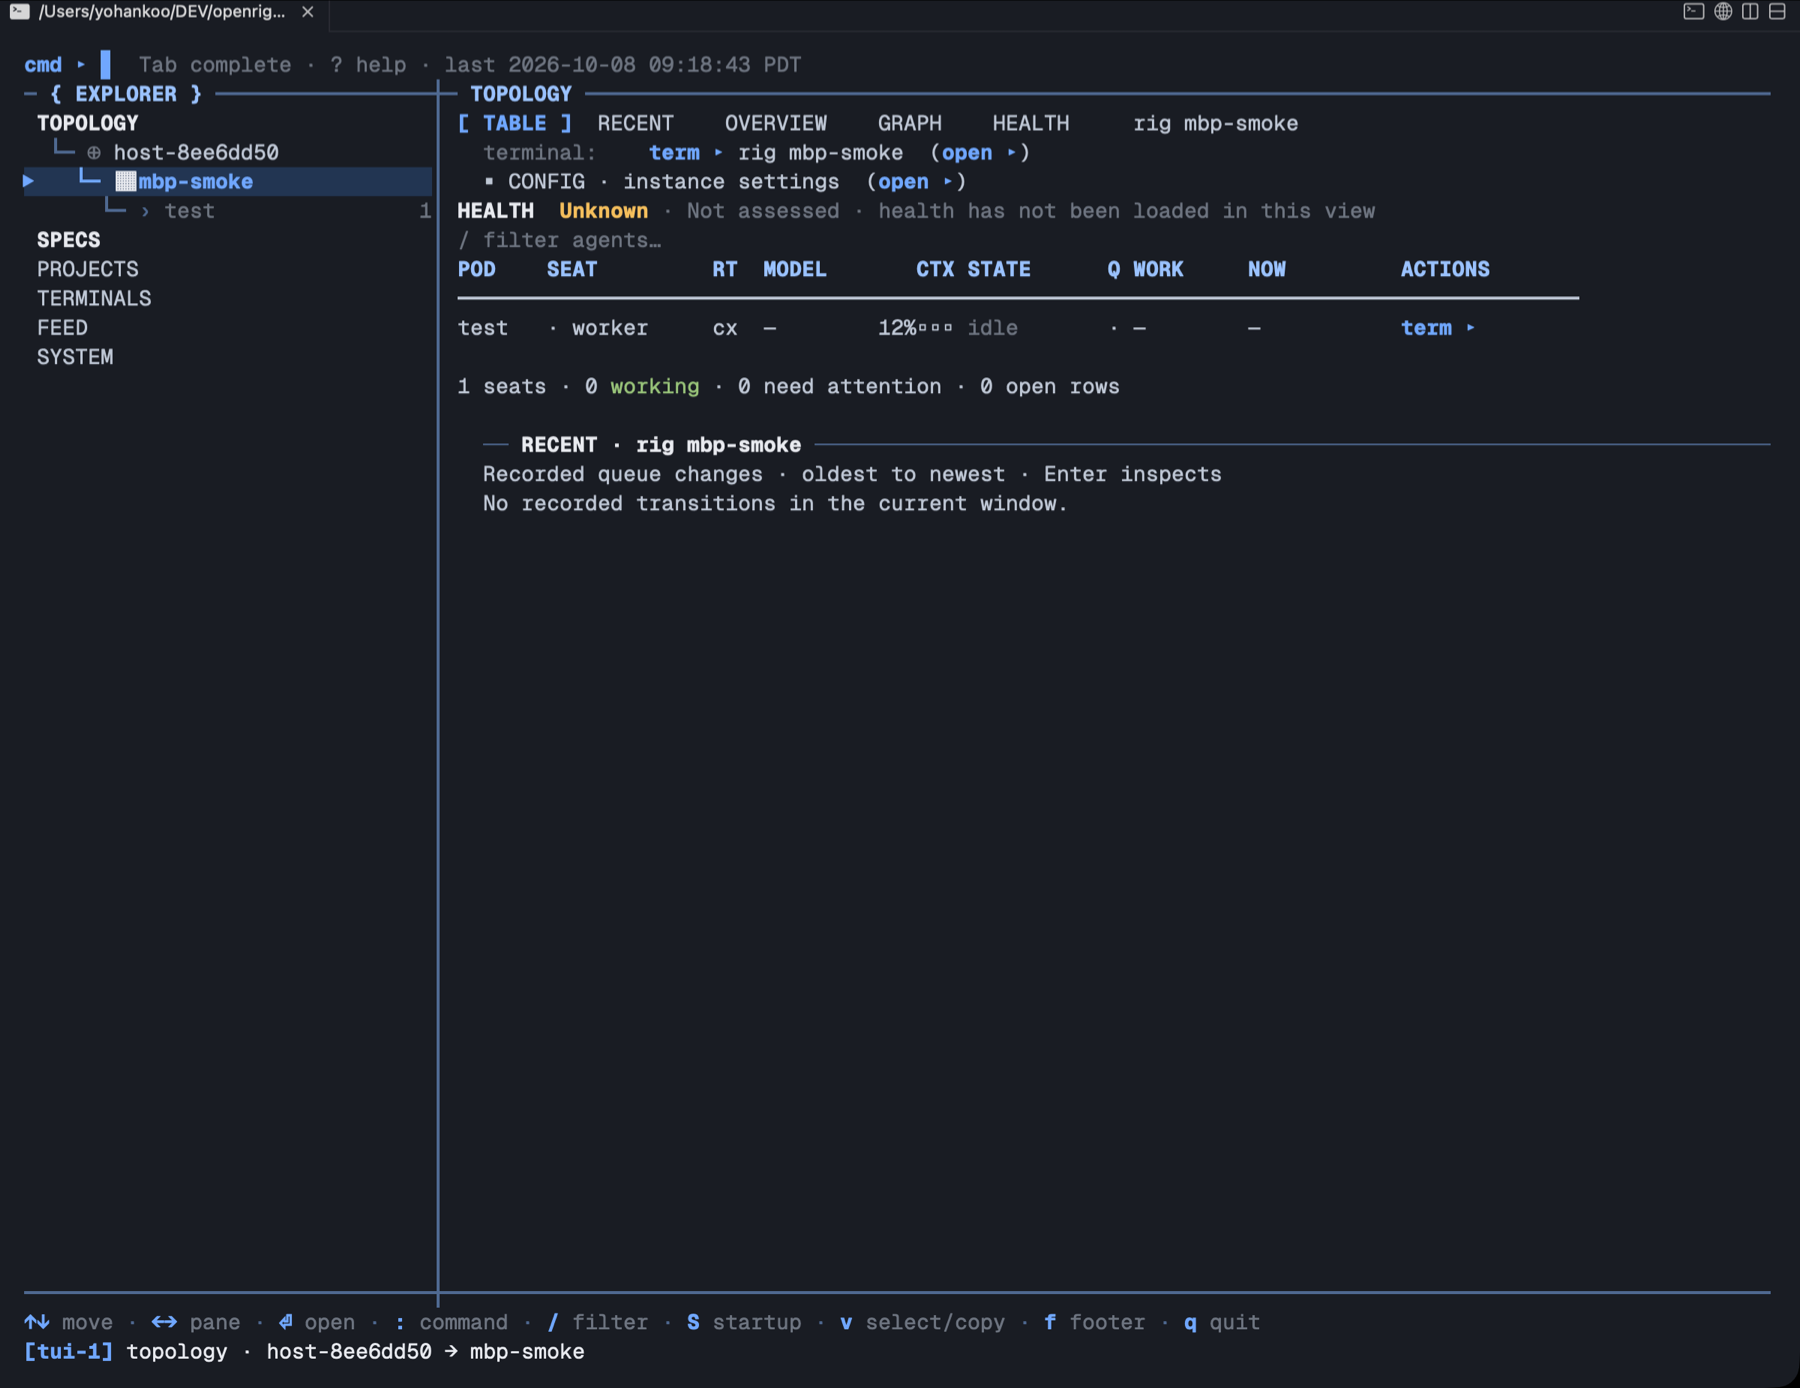Switch to the RECENT tab
The image size is (1800, 1388).
636,123
